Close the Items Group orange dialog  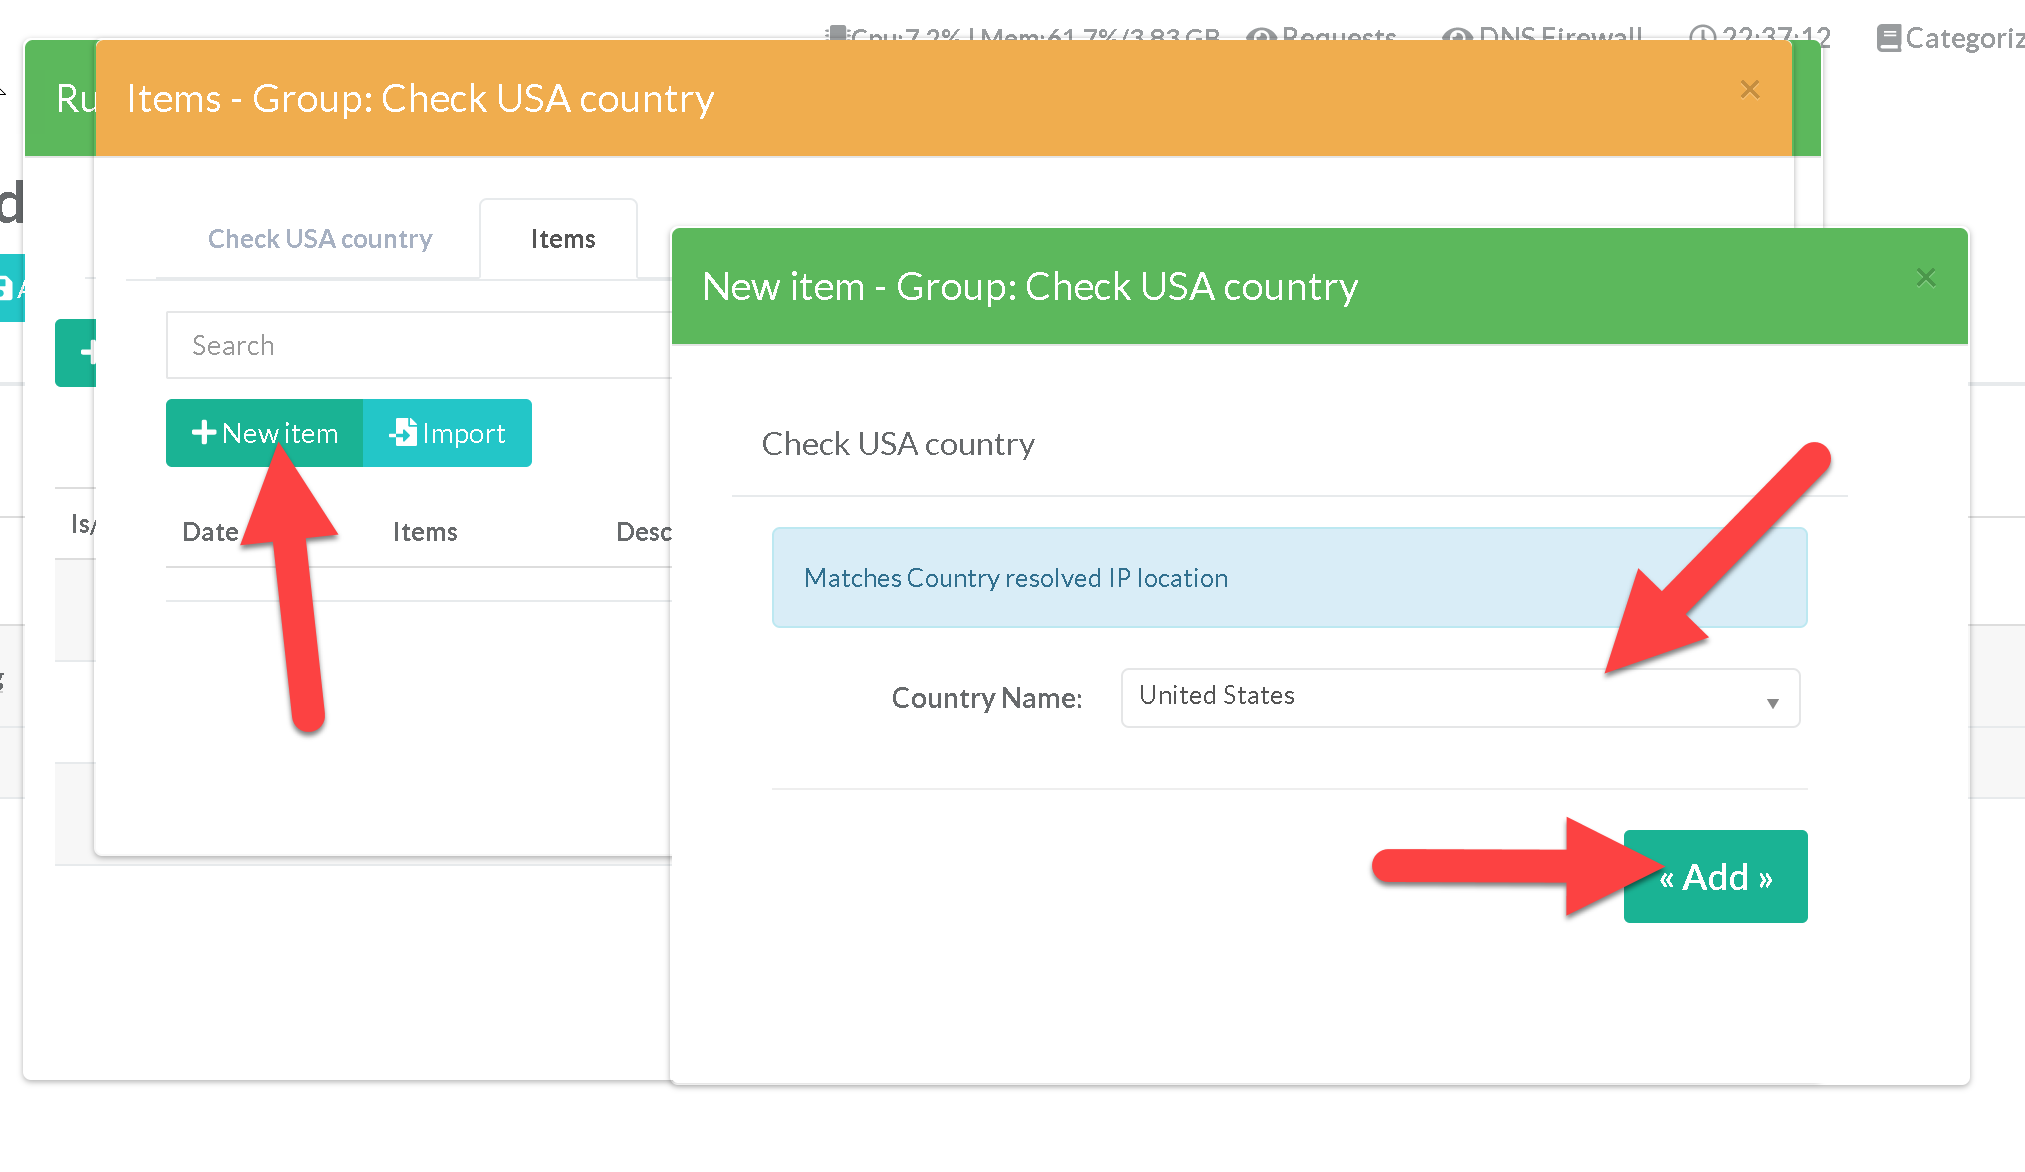coord(1750,89)
